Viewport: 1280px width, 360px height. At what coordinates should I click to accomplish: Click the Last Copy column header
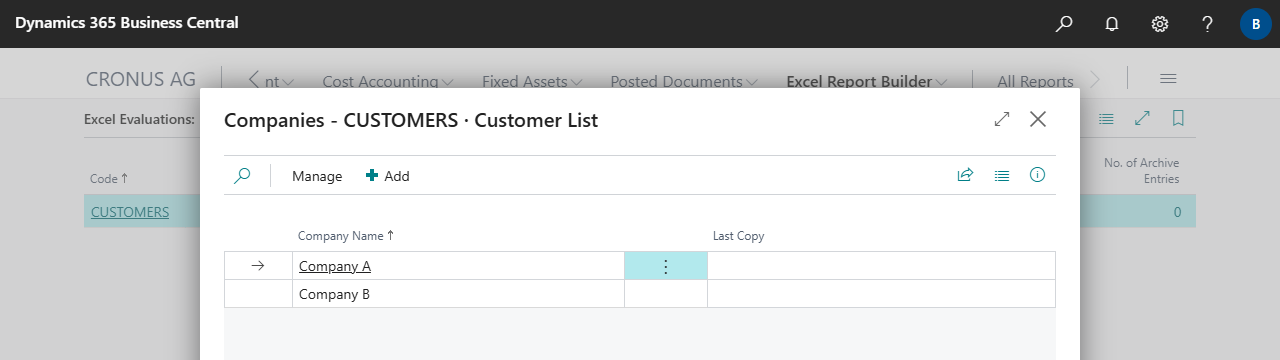[739, 236]
